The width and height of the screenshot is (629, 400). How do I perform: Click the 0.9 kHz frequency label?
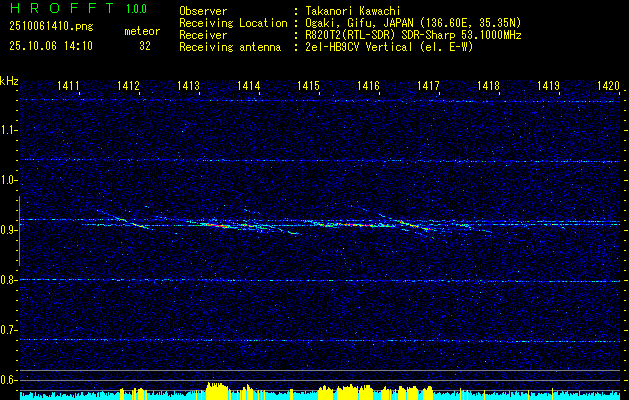tap(9, 230)
